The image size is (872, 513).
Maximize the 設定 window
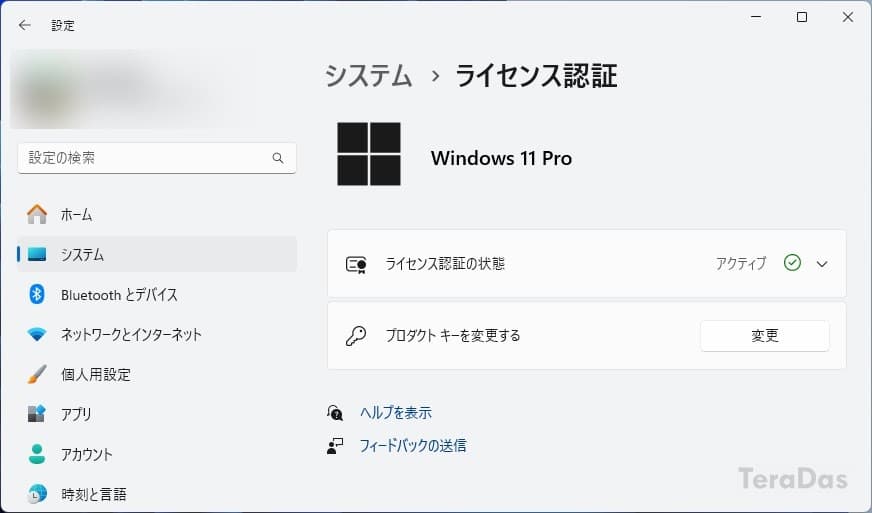coord(802,17)
